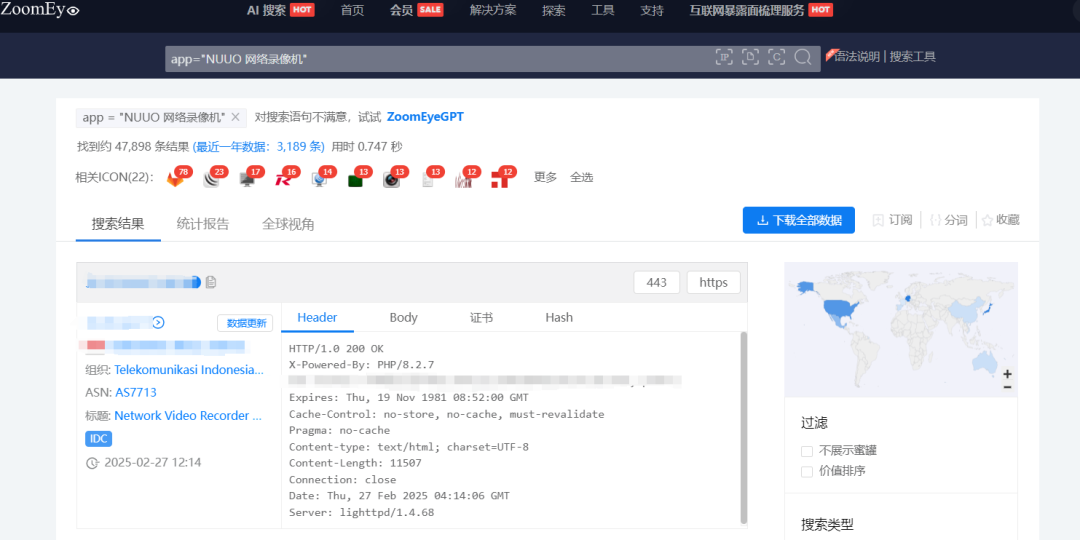Open the 语法说明 link
Viewport: 1080px width, 540px height.
pyautogui.click(x=856, y=57)
